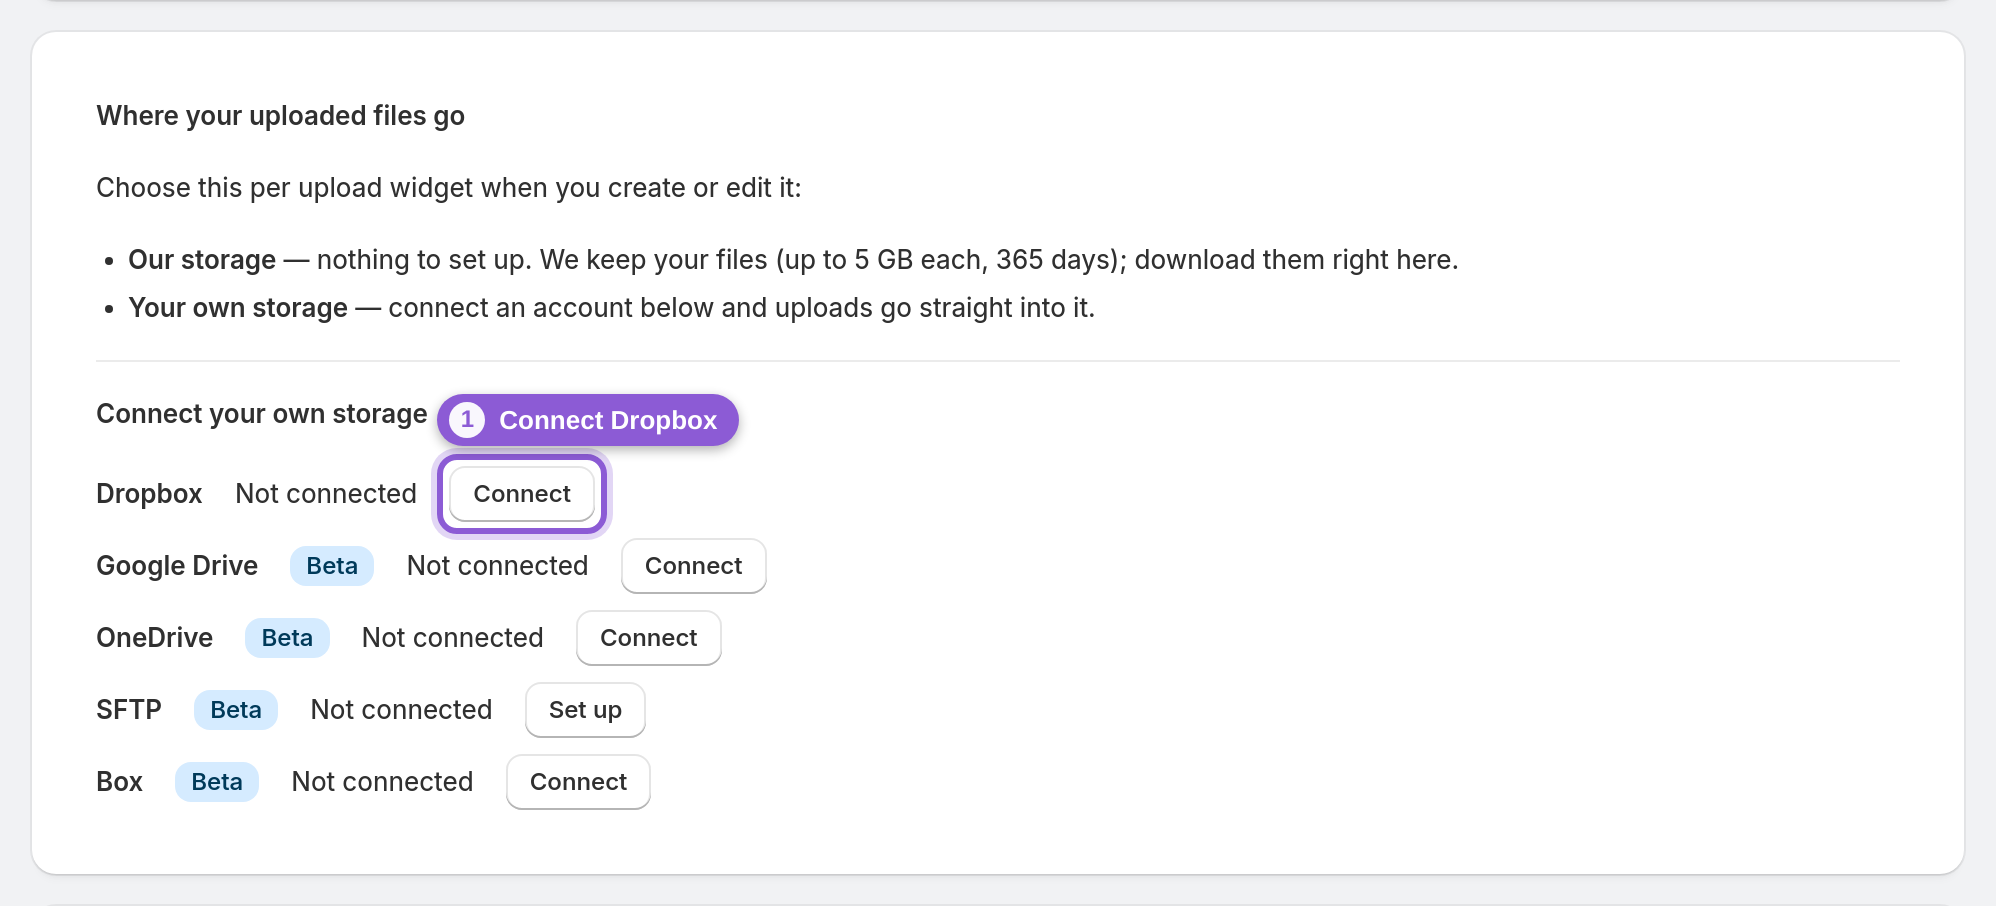Connect the Box storage account
1996x906 pixels.
coord(578,782)
